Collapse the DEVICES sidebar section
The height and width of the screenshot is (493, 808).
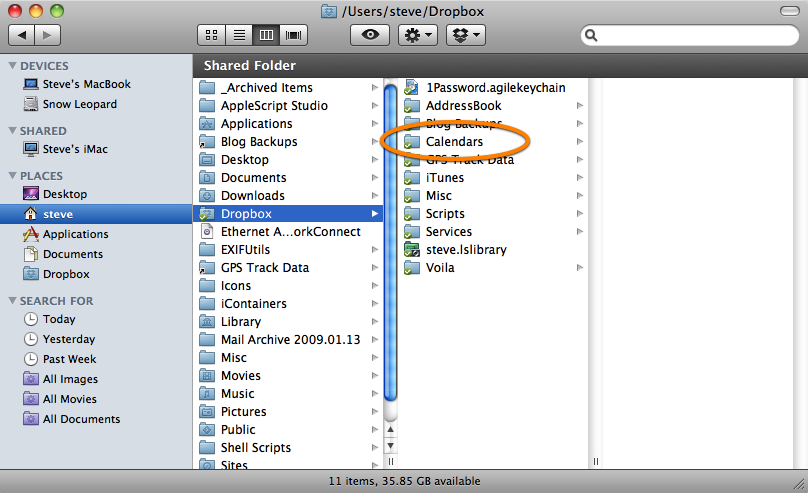point(13,66)
